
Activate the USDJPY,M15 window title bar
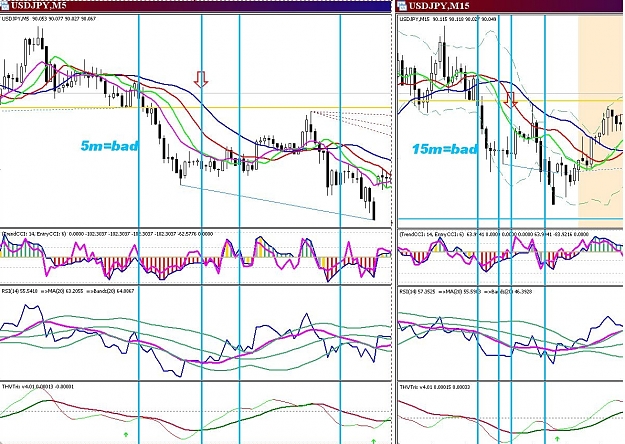coord(509,6)
